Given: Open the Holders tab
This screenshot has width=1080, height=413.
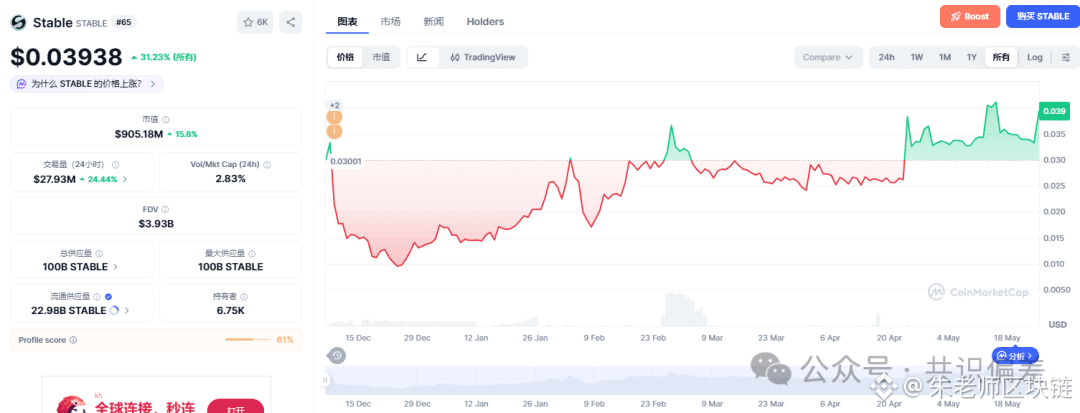Looking at the screenshot, I should pos(485,21).
